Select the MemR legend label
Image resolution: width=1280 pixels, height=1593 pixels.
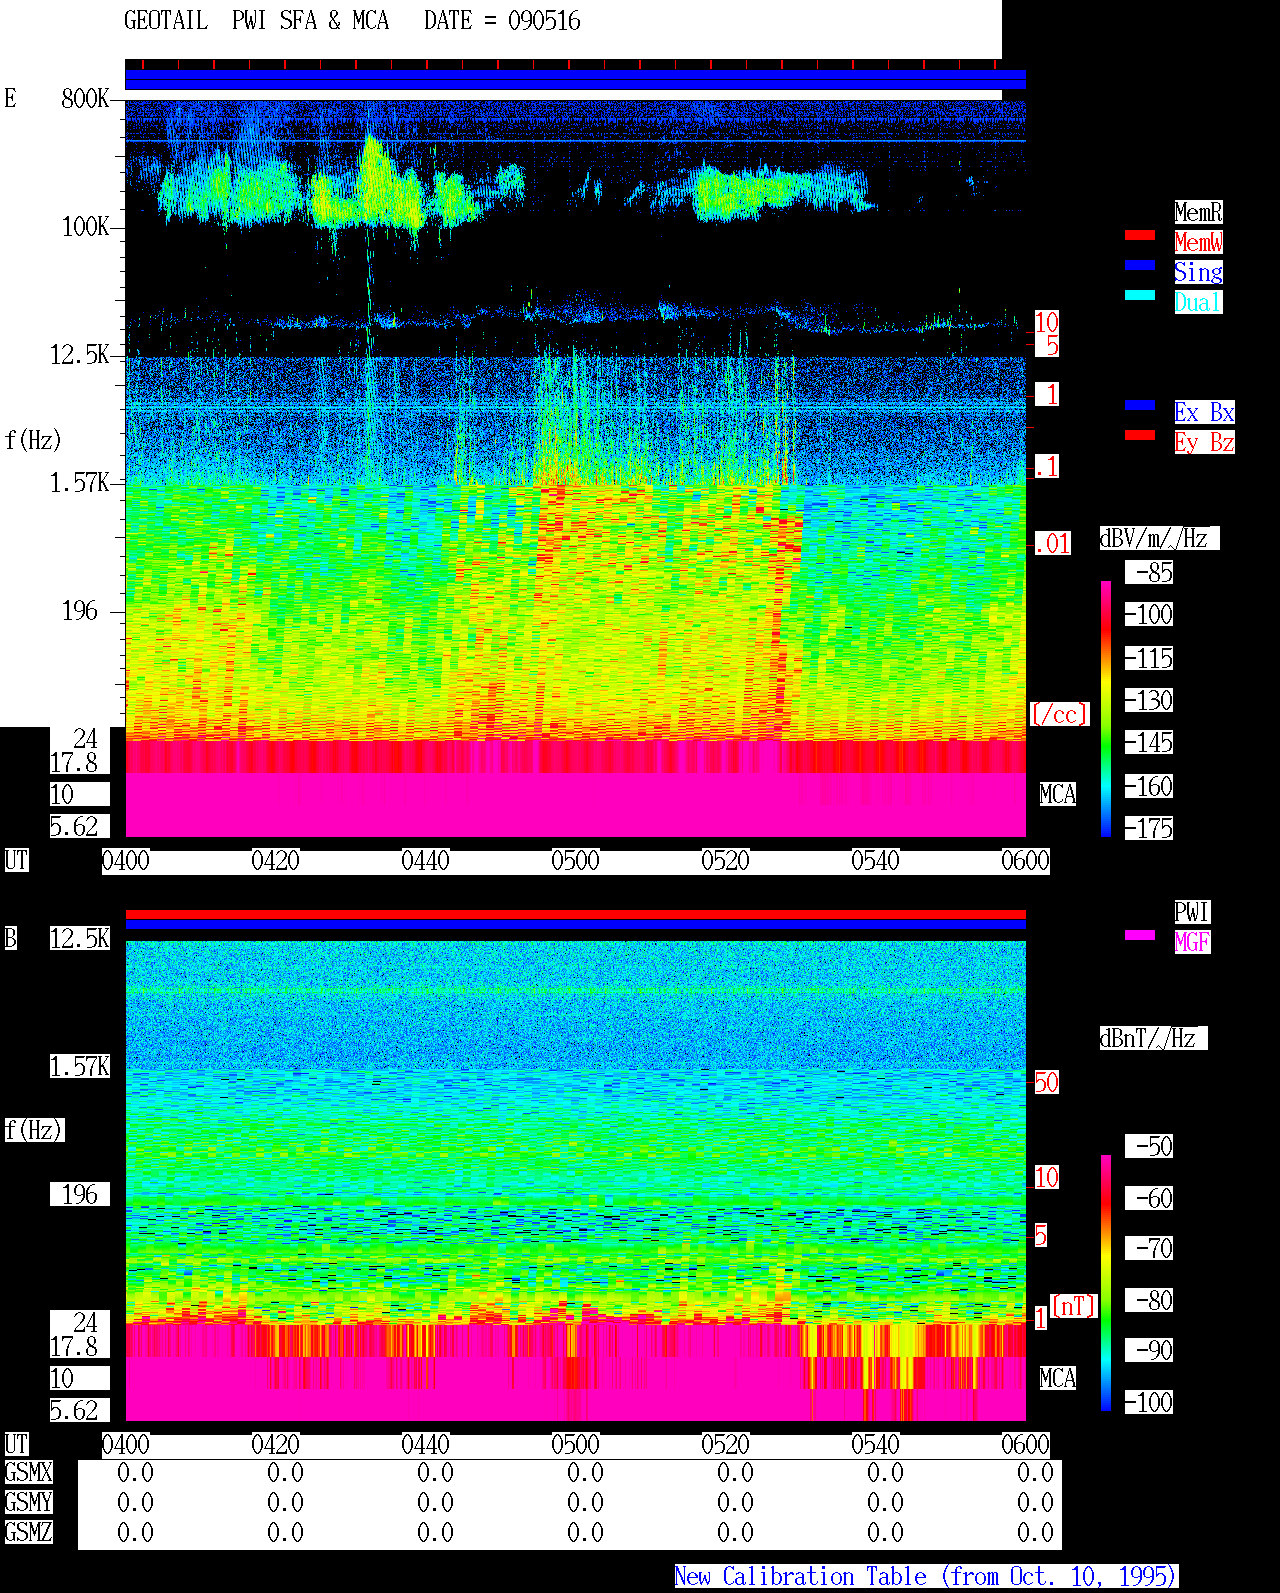(1198, 212)
